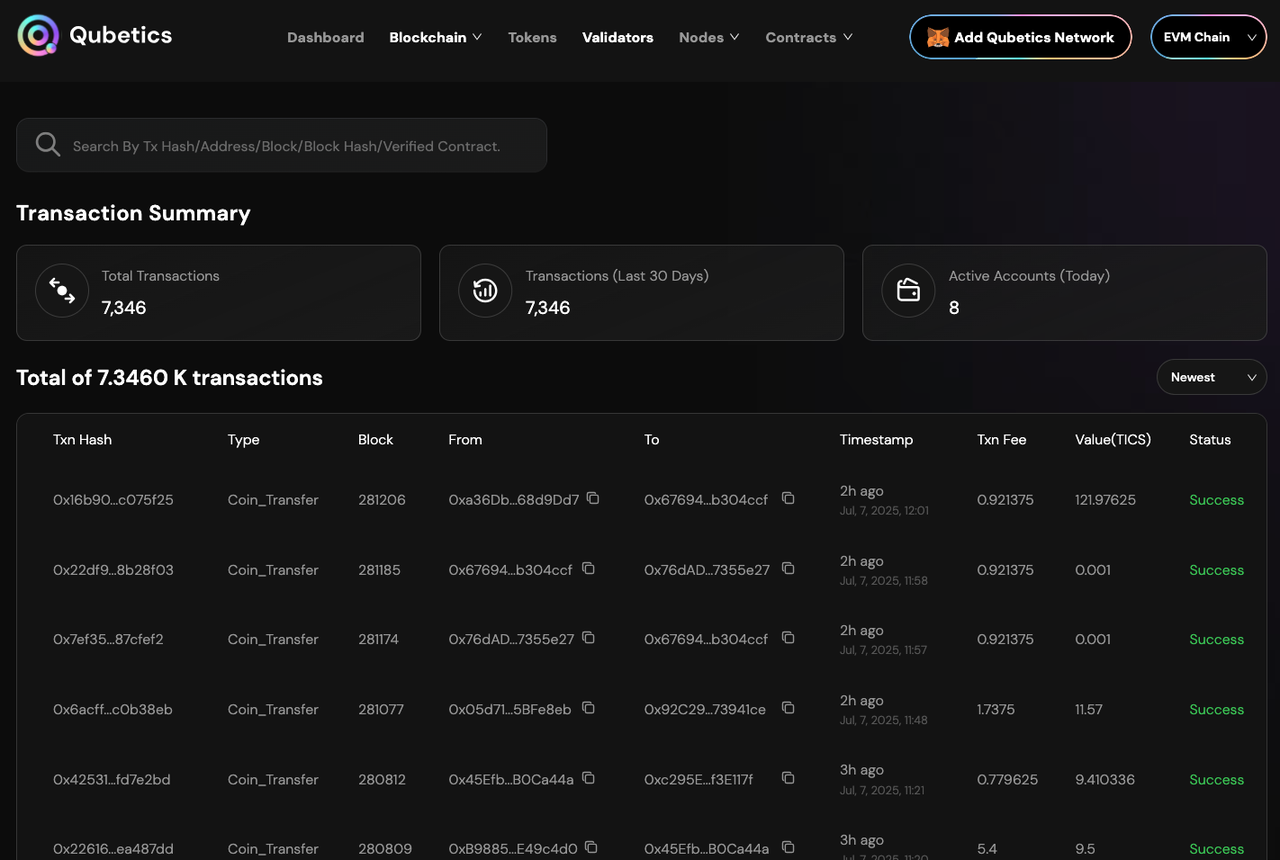Click the Qubetics logo icon
Viewport: 1280px width, 860px height.
pyautogui.click(x=38, y=36)
